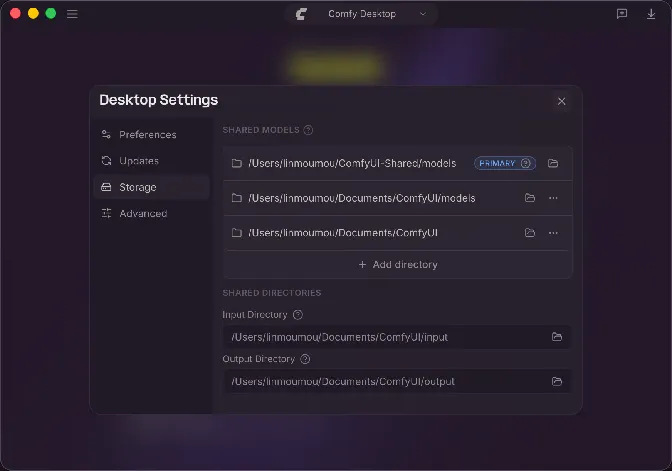Select the /Users/linmoumou/Documents/ComfyUI/models path text

coord(362,198)
